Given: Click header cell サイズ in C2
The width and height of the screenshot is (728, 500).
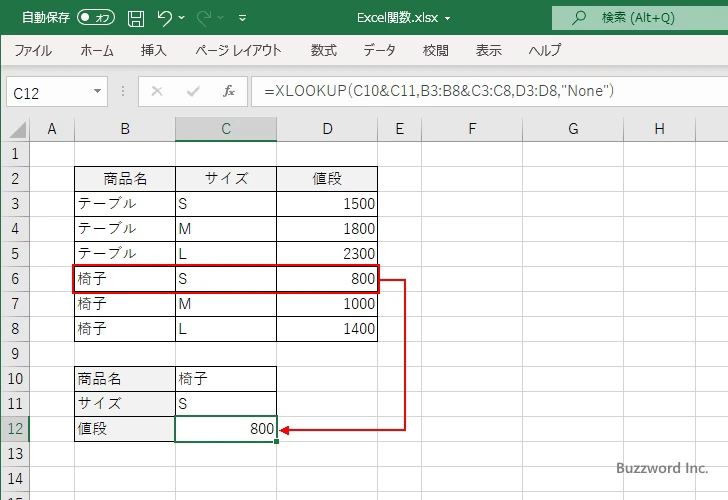Looking at the screenshot, I should click(x=226, y=179).
